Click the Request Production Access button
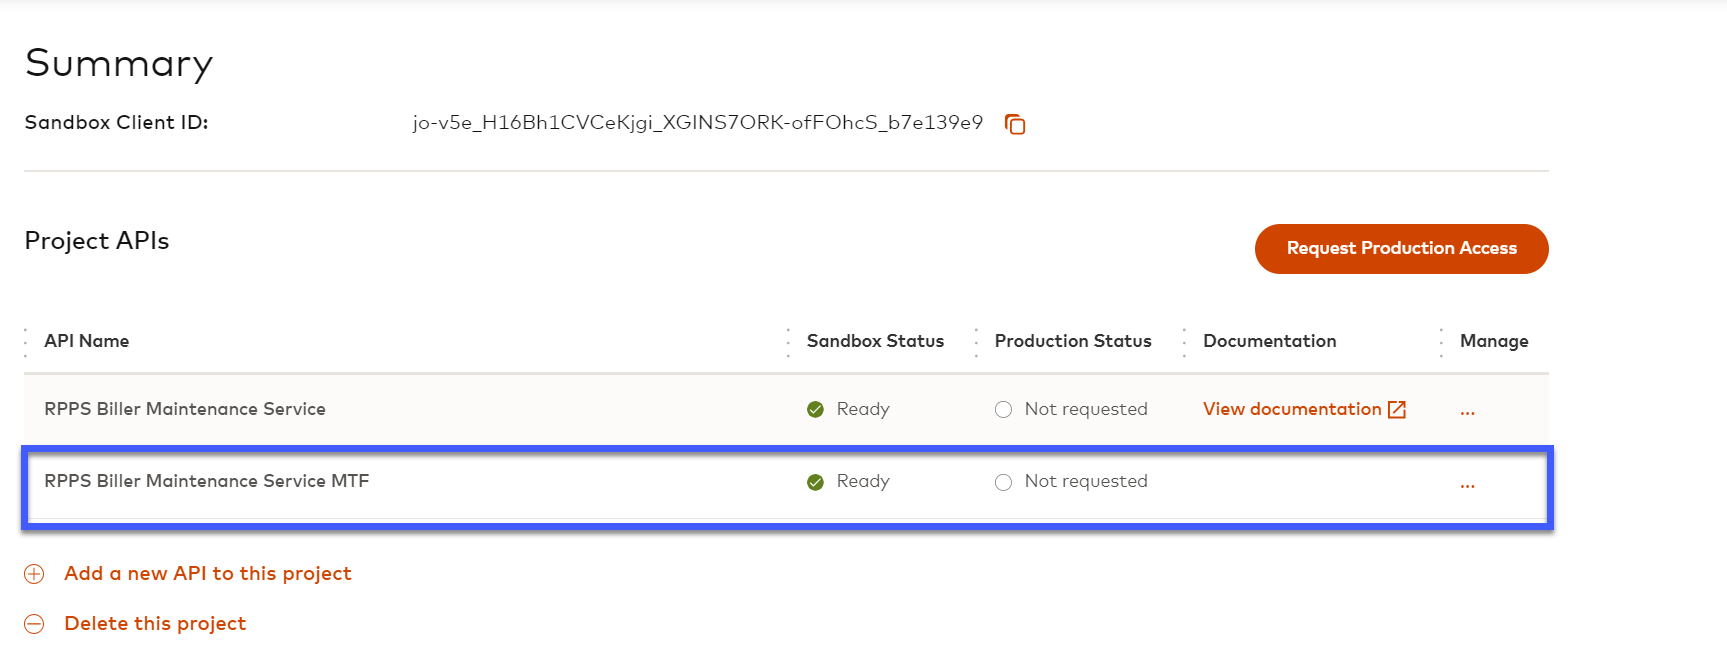1727x652 pixels. click(x=1401, y=249)
